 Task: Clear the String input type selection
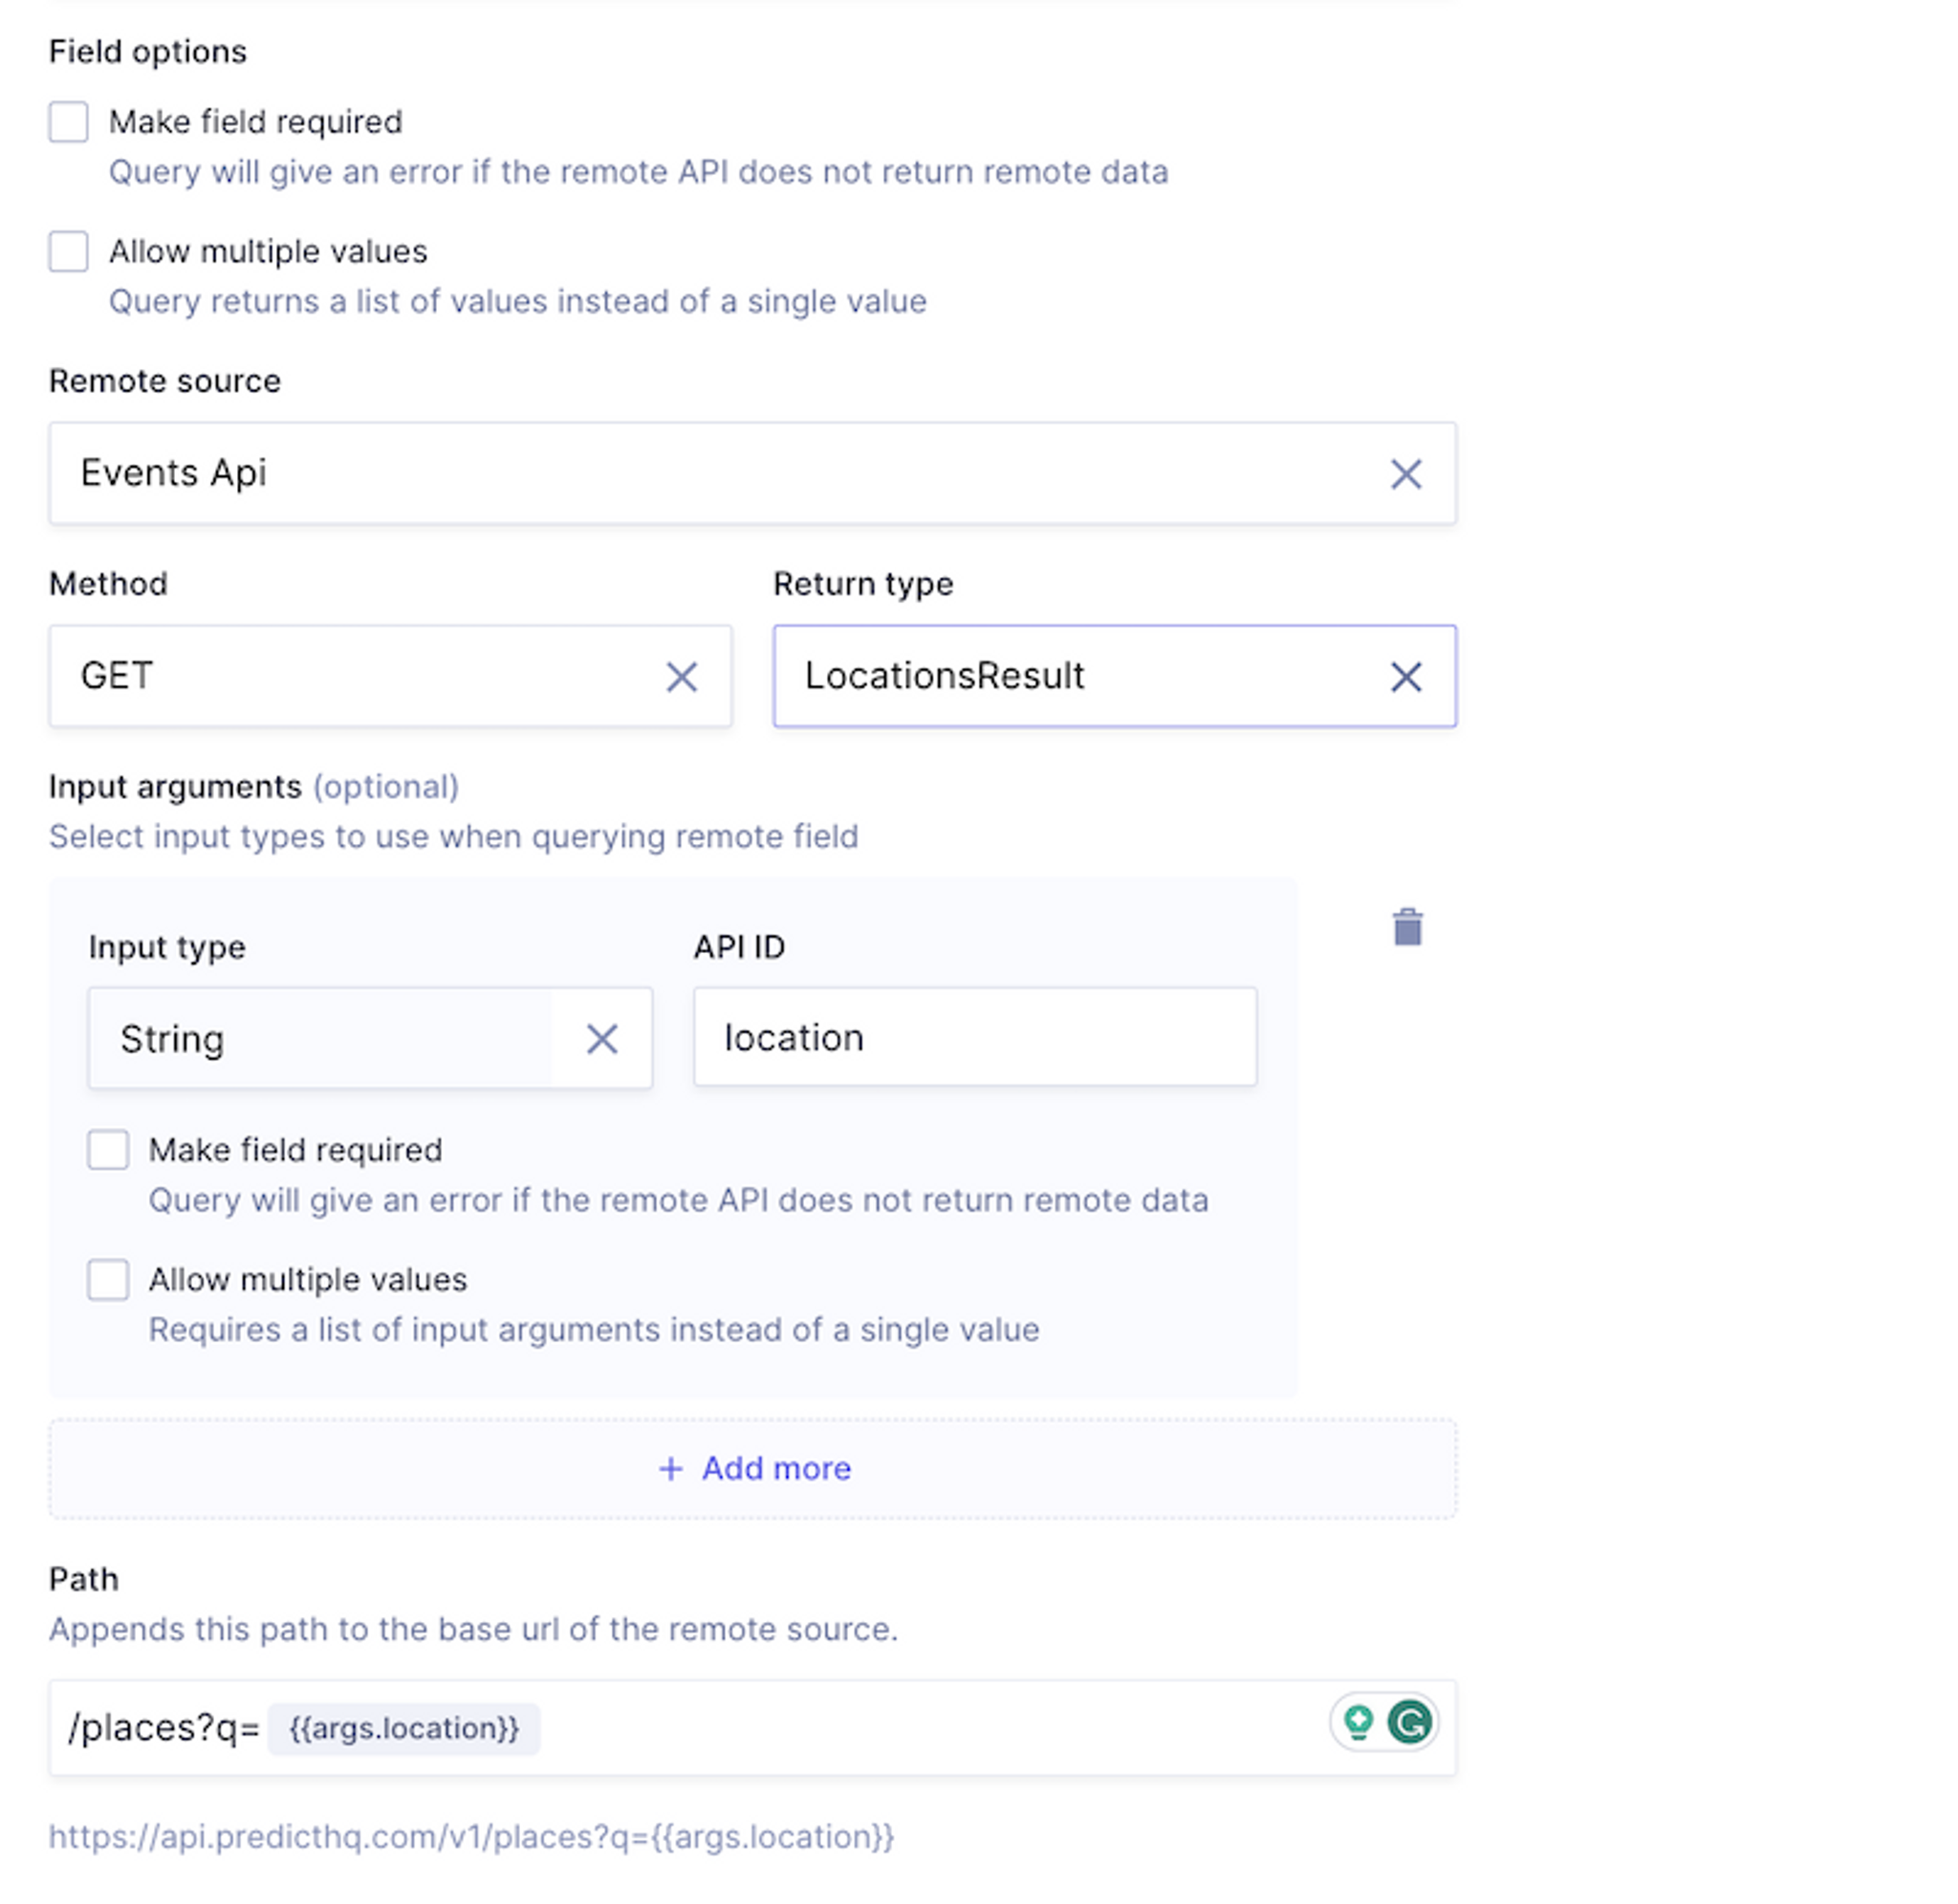[x=601, y=1039]
